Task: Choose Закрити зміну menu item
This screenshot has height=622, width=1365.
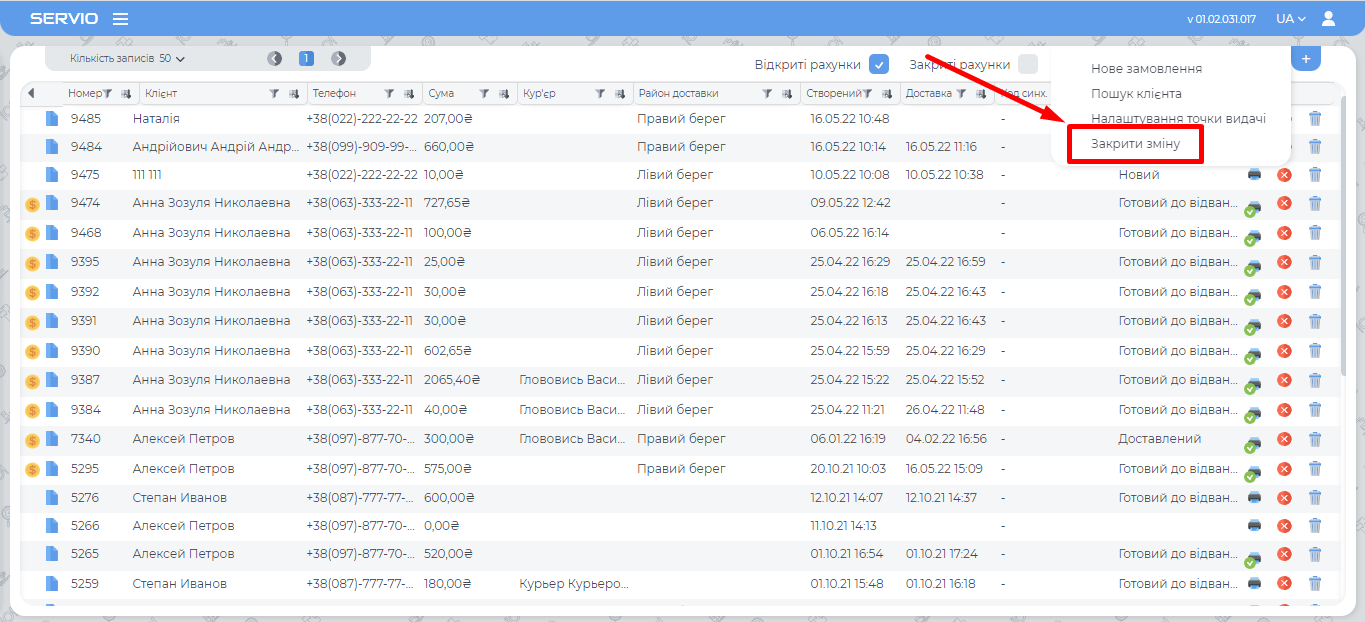Action: click(x=1135, y=144)
